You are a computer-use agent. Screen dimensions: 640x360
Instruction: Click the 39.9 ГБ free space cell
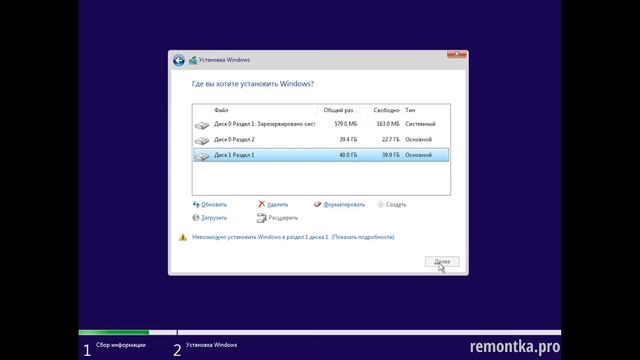[x=391, y=155]
